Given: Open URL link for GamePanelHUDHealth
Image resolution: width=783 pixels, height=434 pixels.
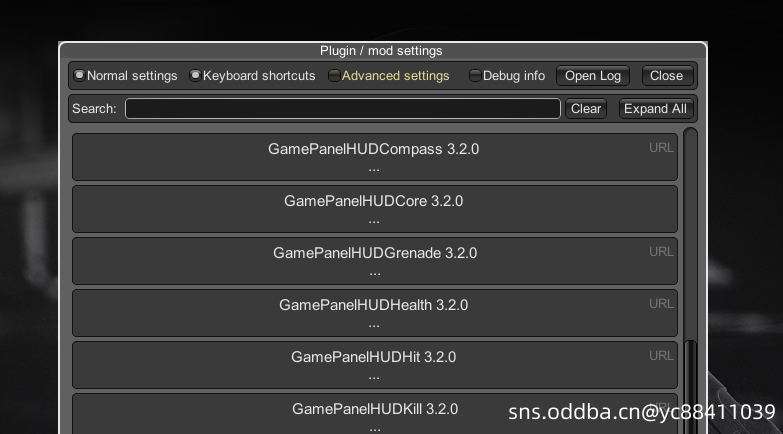Looking at the screenshot, I should 661,304.
